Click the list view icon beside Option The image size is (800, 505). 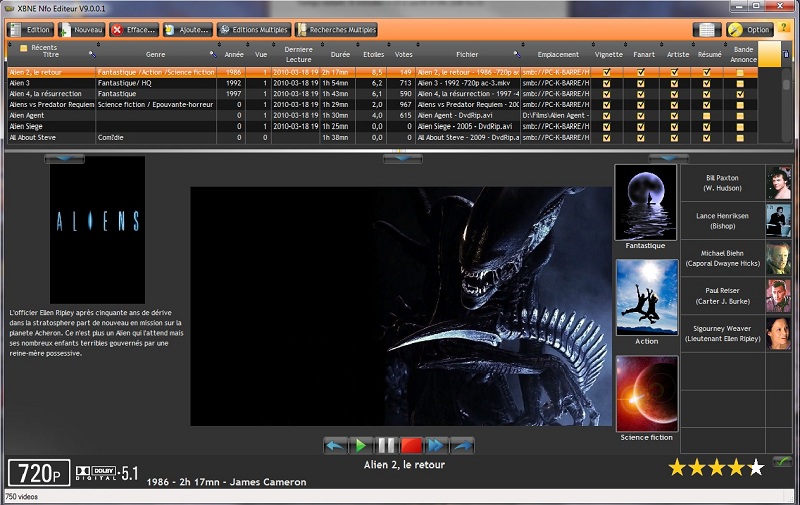click(707, 30)
